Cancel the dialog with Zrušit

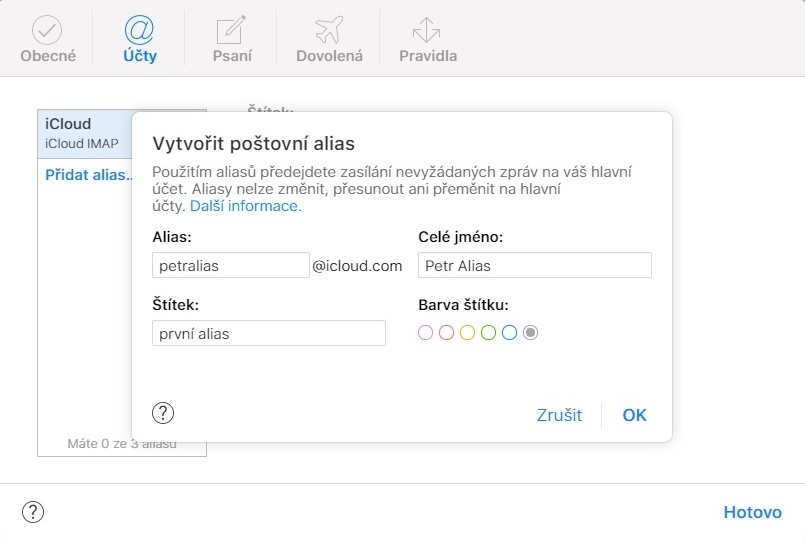tap(559, 415)
